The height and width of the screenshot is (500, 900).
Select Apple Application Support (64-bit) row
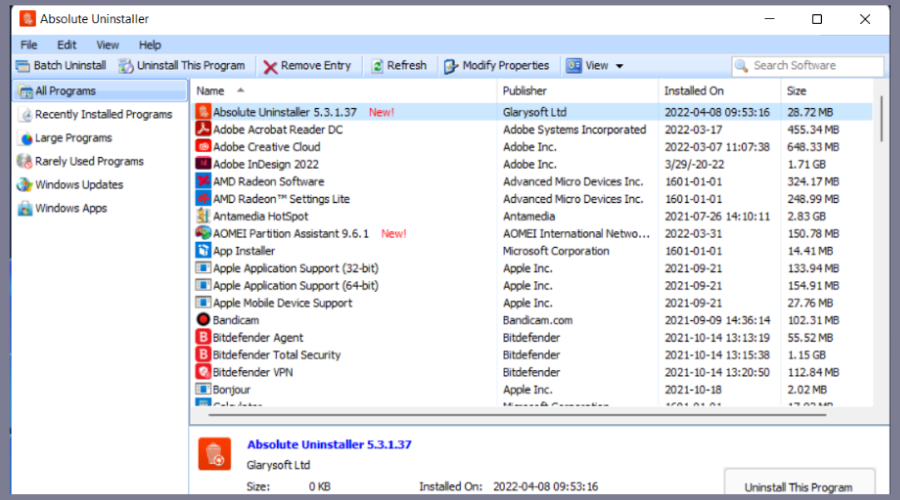[x=532, y=285]
